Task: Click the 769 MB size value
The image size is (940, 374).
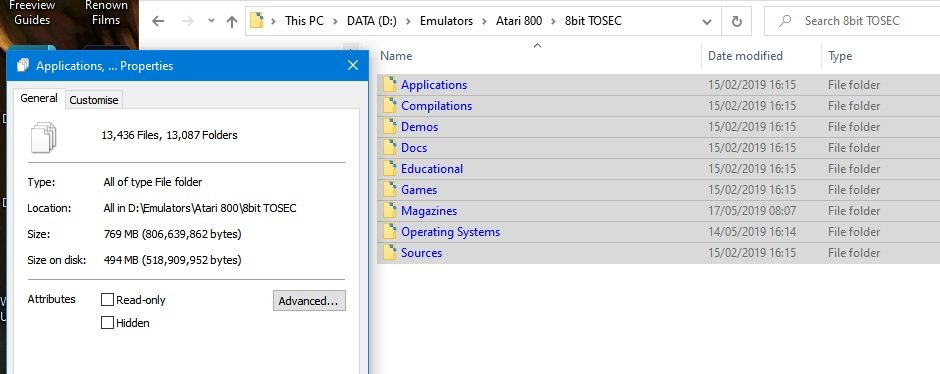Action: [x=173, y=234]
